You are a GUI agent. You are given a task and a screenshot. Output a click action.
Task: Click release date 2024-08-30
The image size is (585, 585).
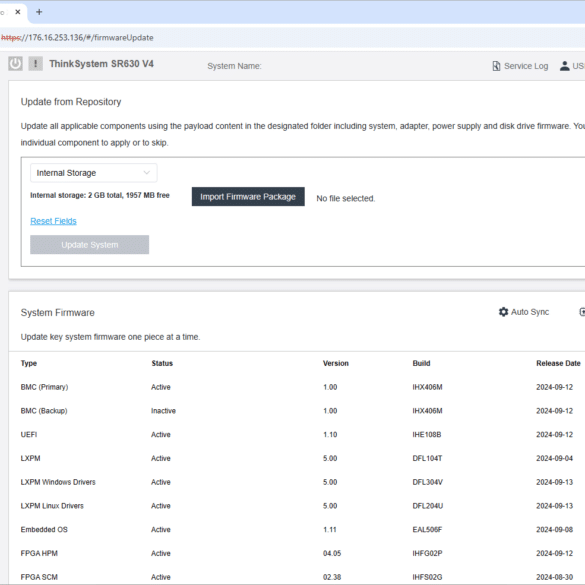click(554, 577)
